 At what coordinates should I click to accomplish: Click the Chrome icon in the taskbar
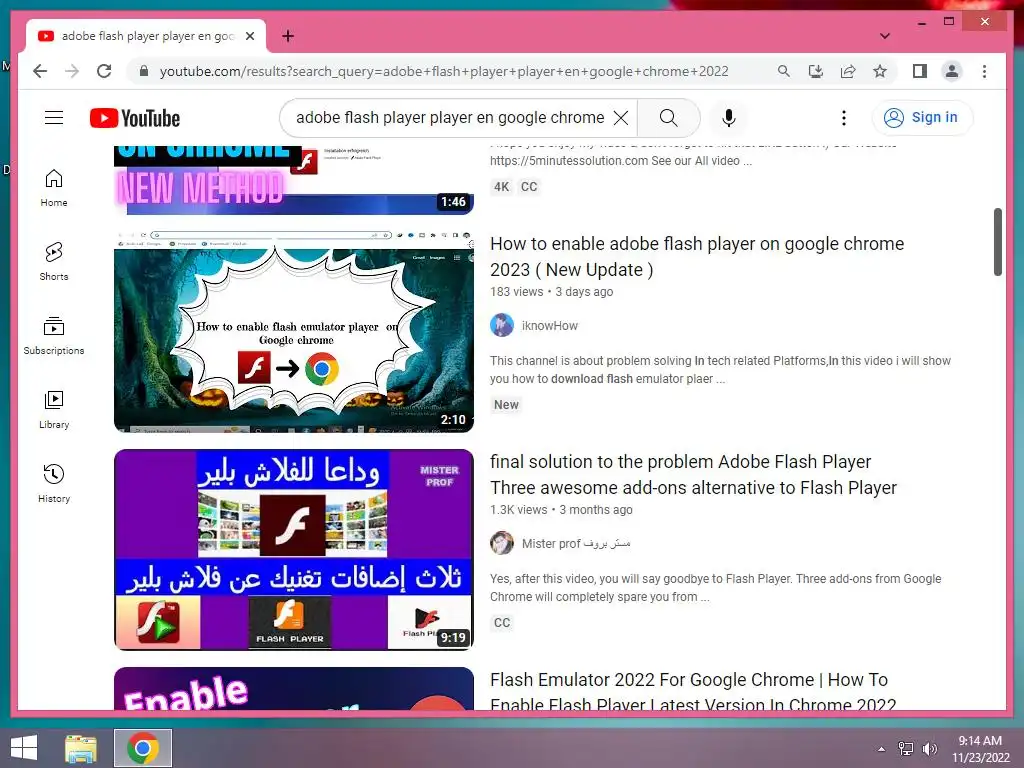(143, 748)
